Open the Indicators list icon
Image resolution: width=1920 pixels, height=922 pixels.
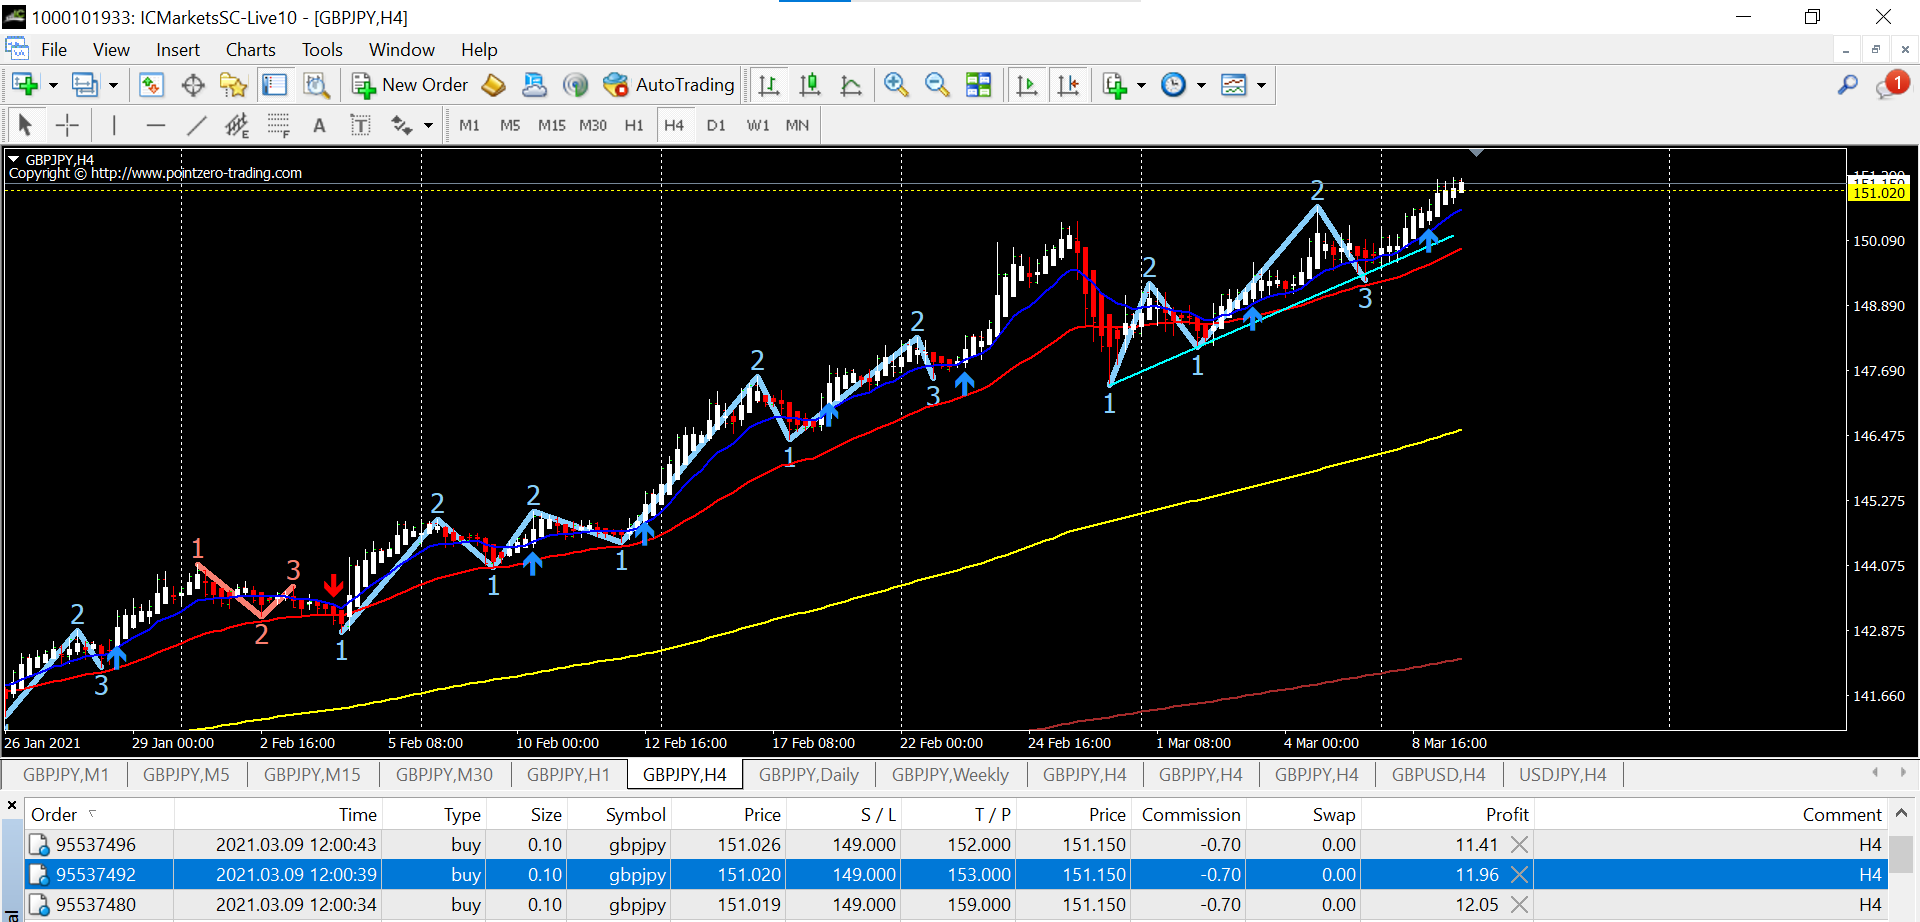click(x=1114, y=85)
